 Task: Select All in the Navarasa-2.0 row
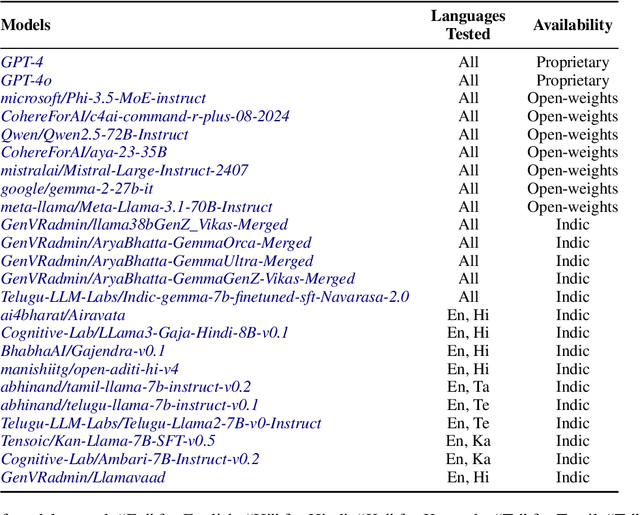(x=468, y=297)
